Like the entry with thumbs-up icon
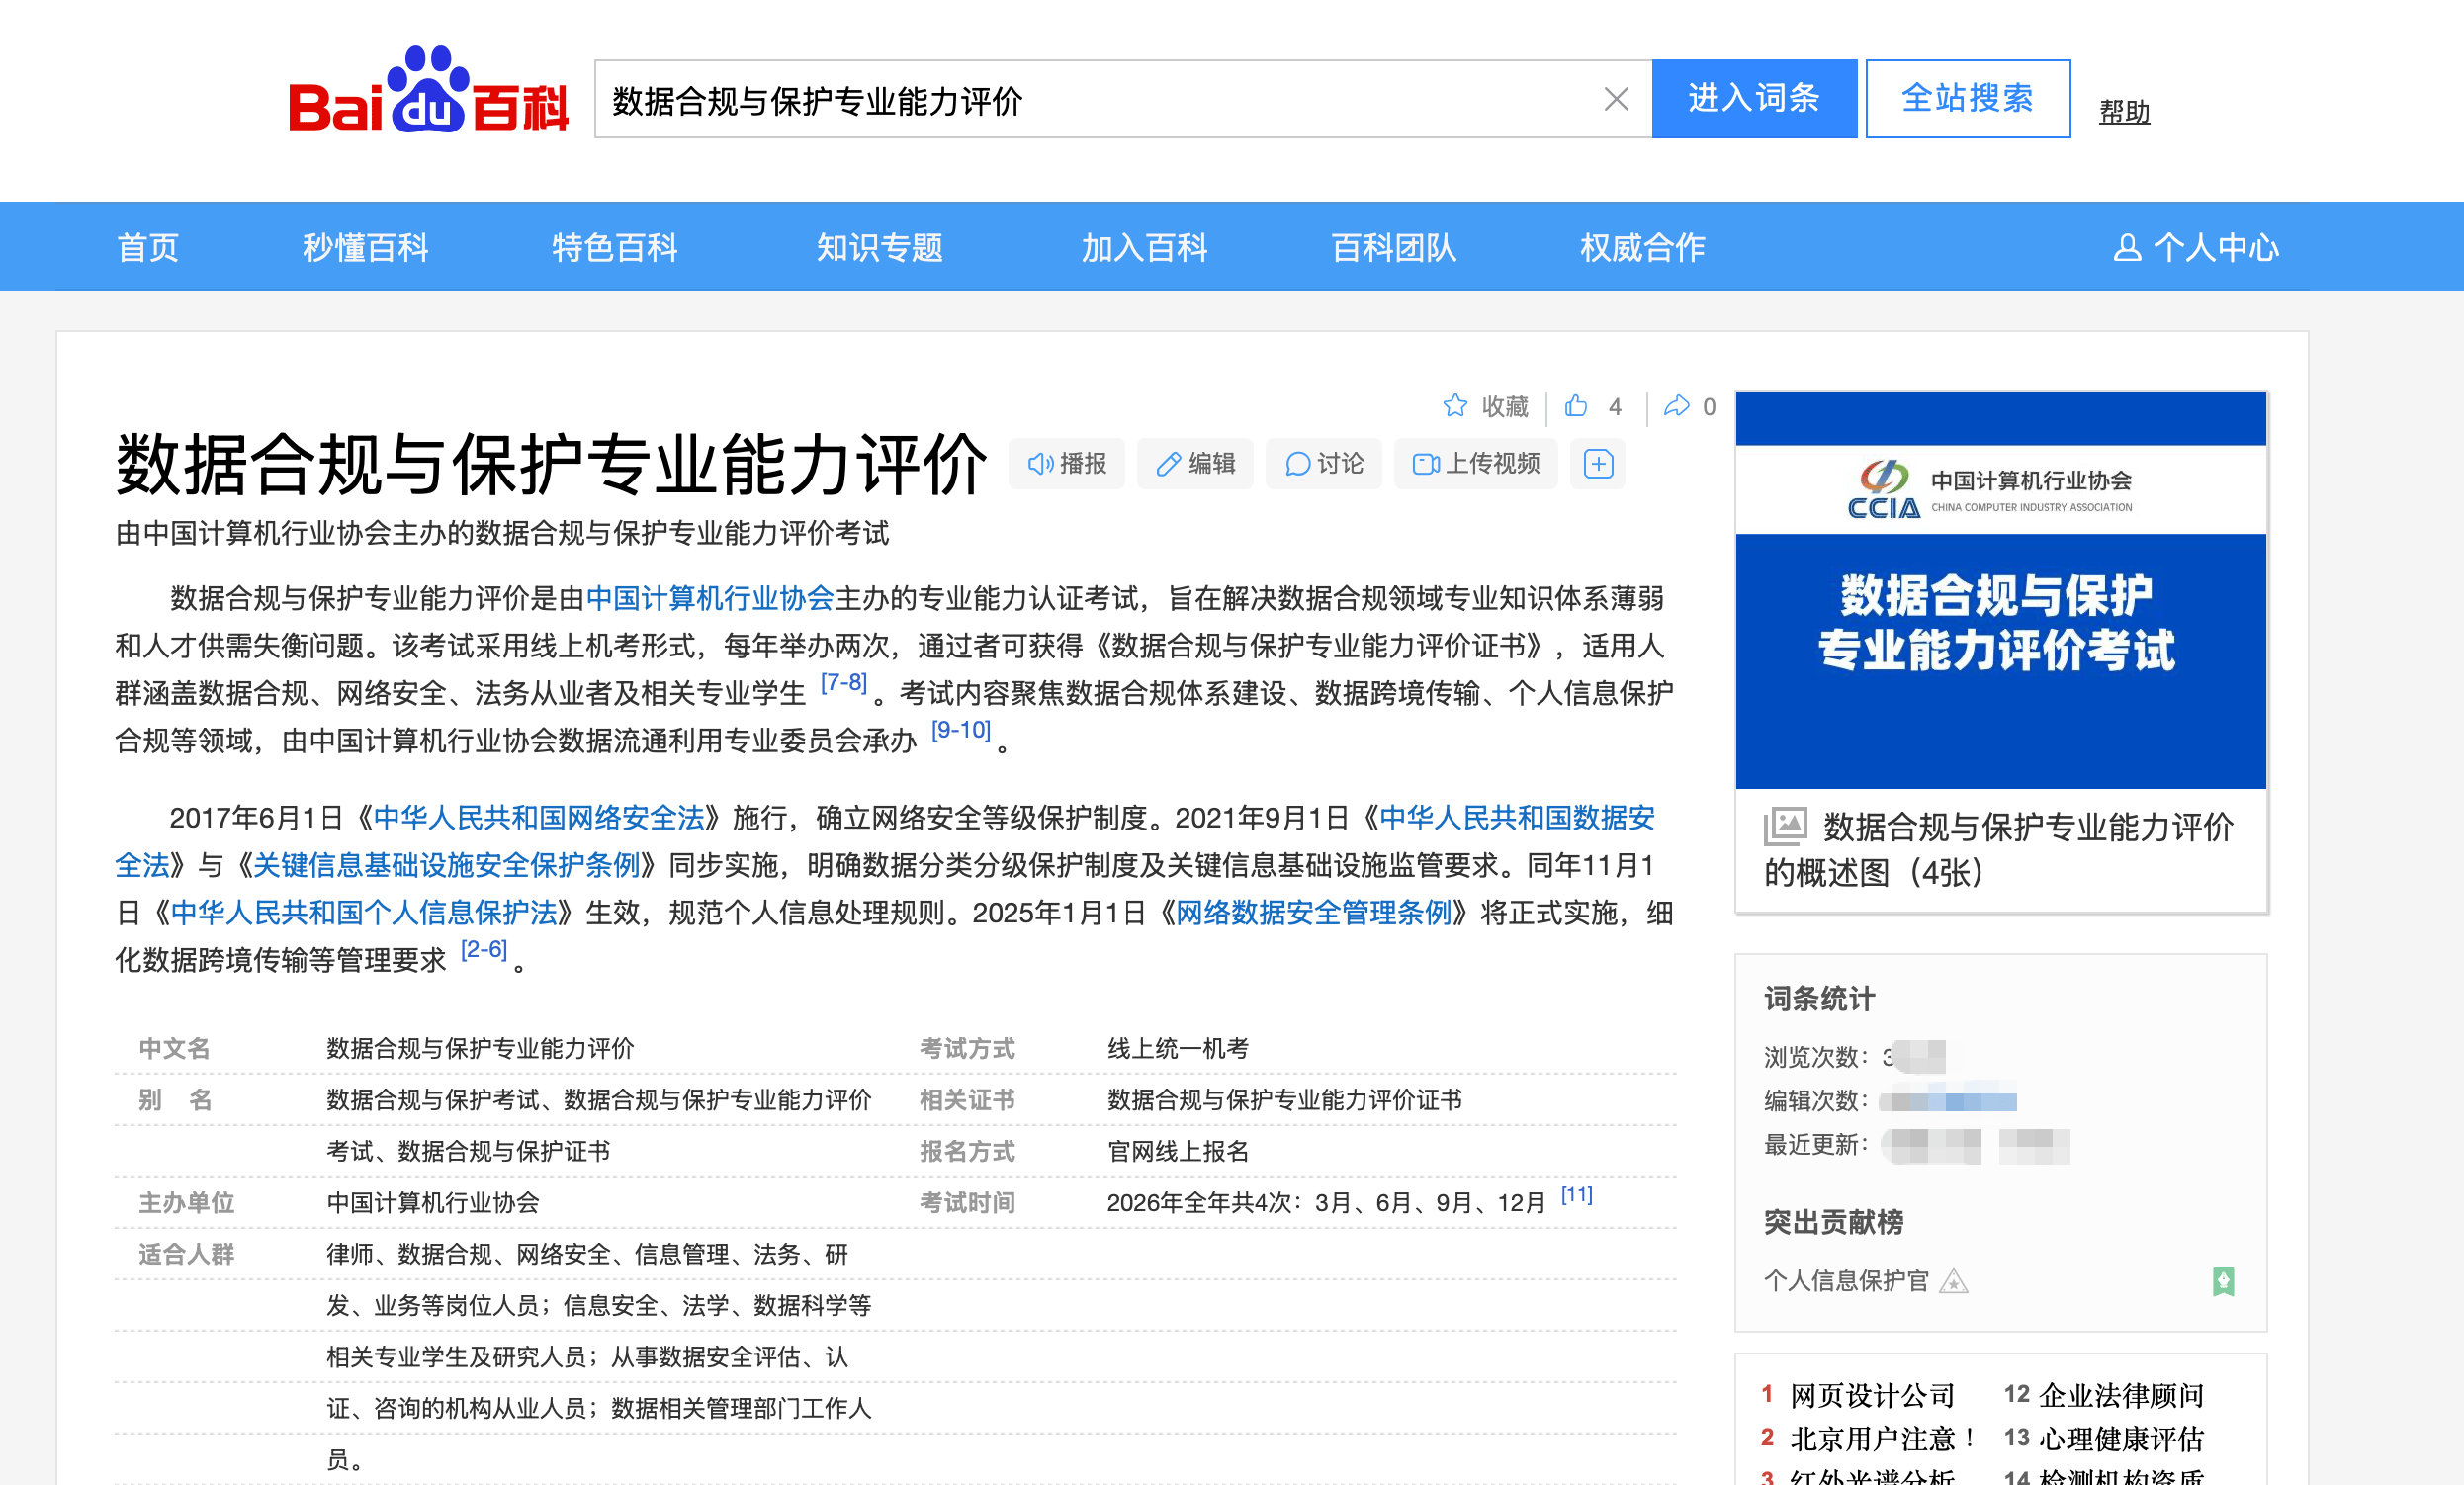The width and height of the screenshot is (2464, 1485). [1577, 406]
